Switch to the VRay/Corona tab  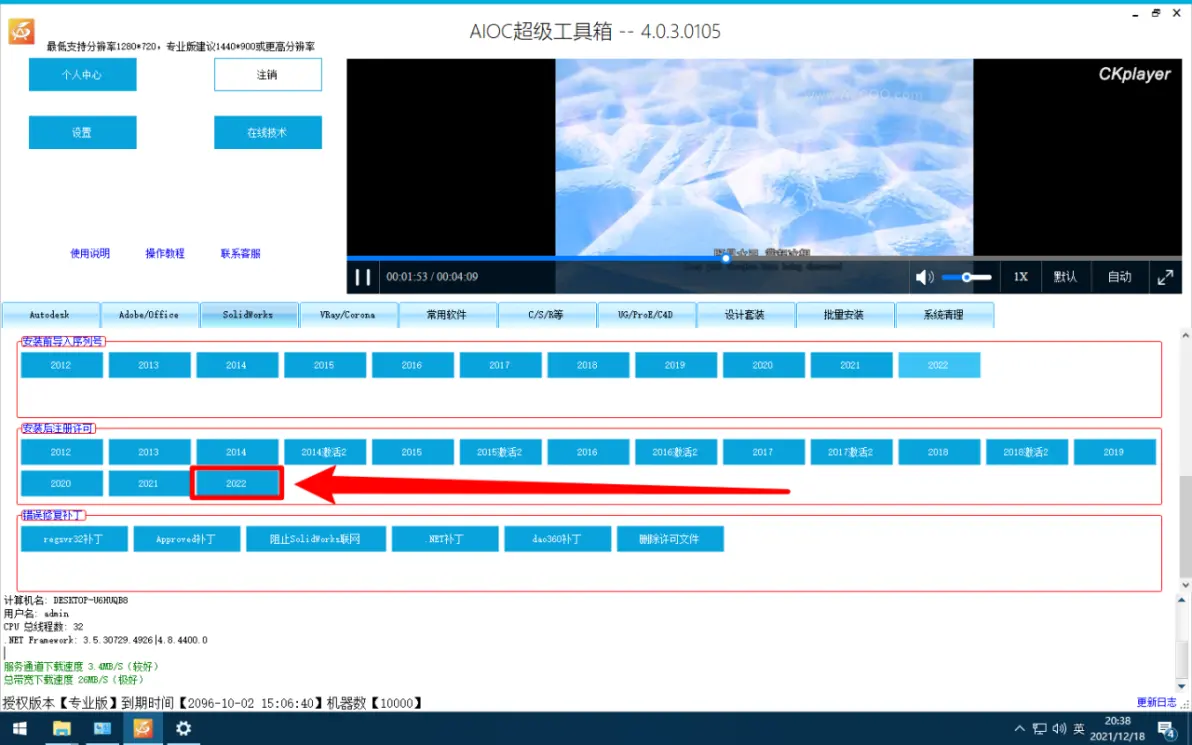click(347, 315)
